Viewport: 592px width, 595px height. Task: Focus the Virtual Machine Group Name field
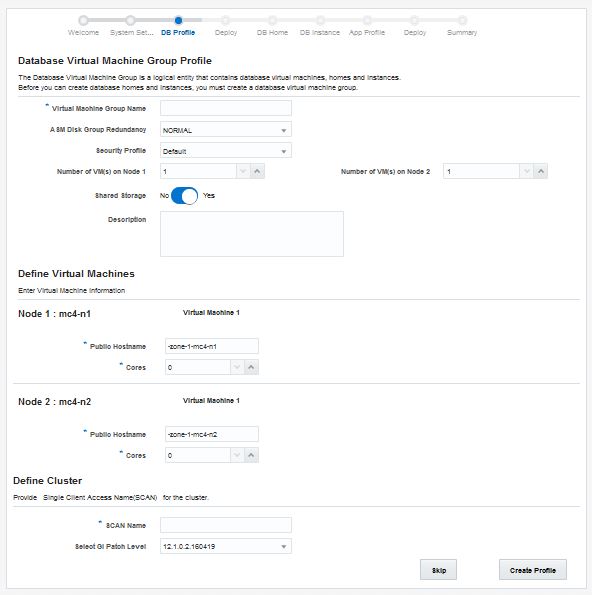[226, 108]
